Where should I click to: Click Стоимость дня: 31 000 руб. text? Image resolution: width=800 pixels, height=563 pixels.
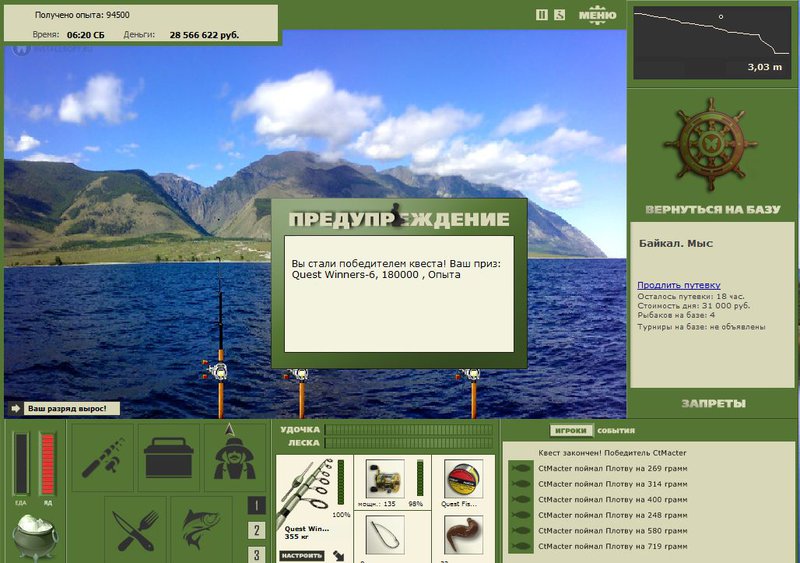(693, 306)
